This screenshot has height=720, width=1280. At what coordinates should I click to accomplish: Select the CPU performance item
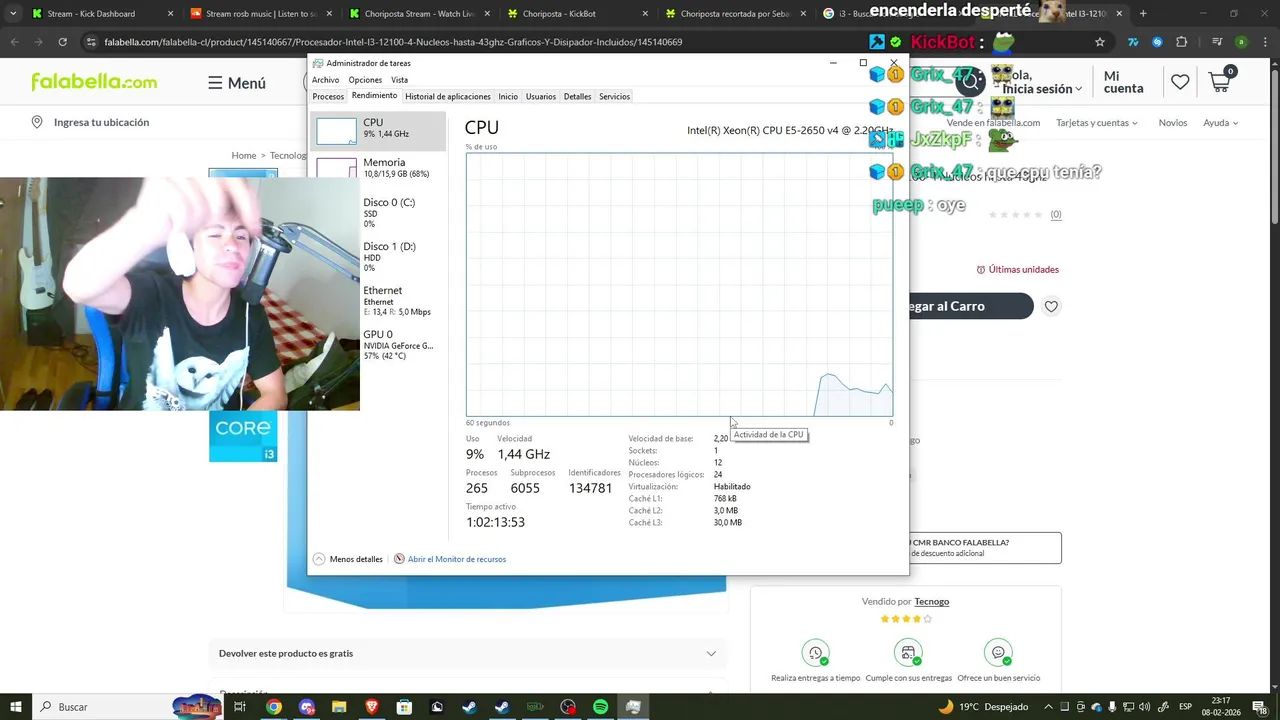379,131
